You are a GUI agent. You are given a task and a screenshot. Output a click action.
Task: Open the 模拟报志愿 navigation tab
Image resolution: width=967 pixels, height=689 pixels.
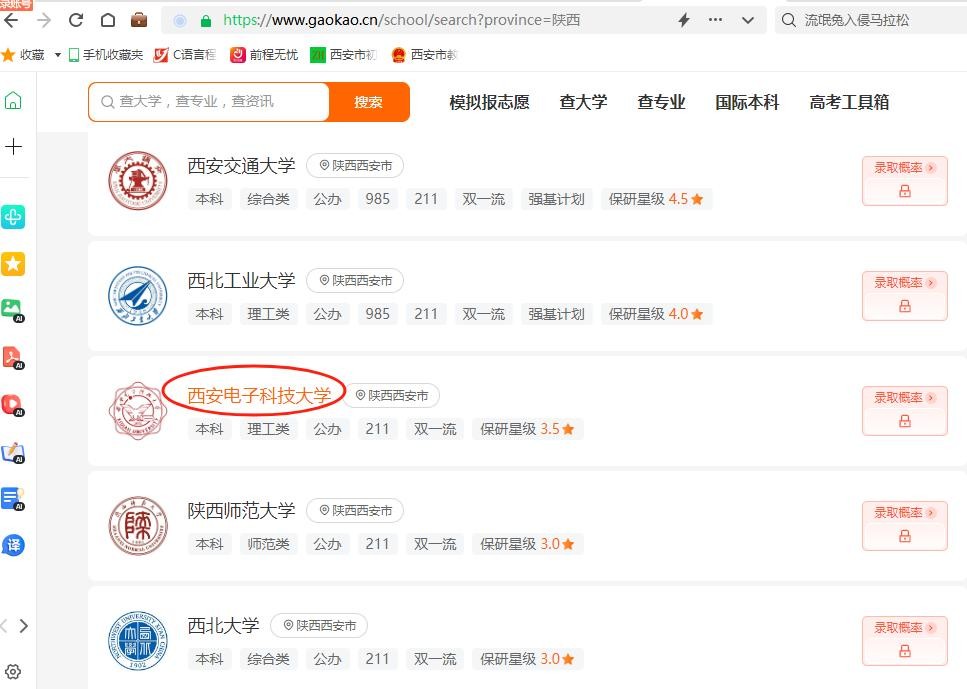489,102
